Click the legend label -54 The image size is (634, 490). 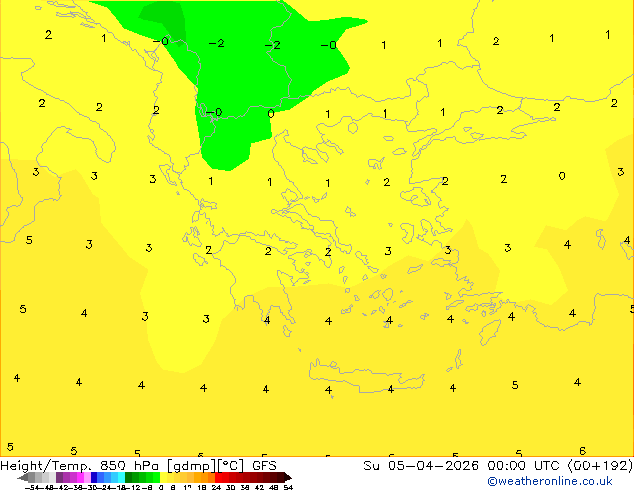[x=32, y=487]
